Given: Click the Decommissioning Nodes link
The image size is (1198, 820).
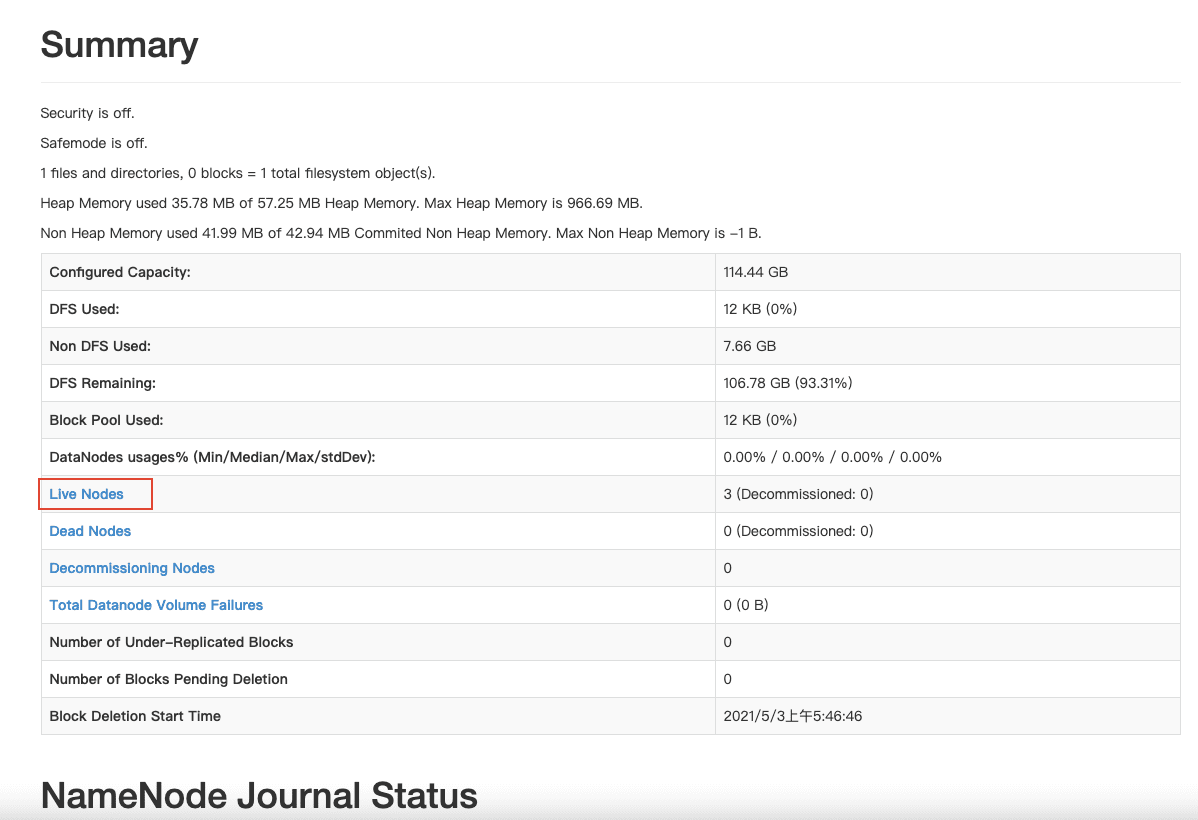Looking at the screenshot, I should point(132,568).
